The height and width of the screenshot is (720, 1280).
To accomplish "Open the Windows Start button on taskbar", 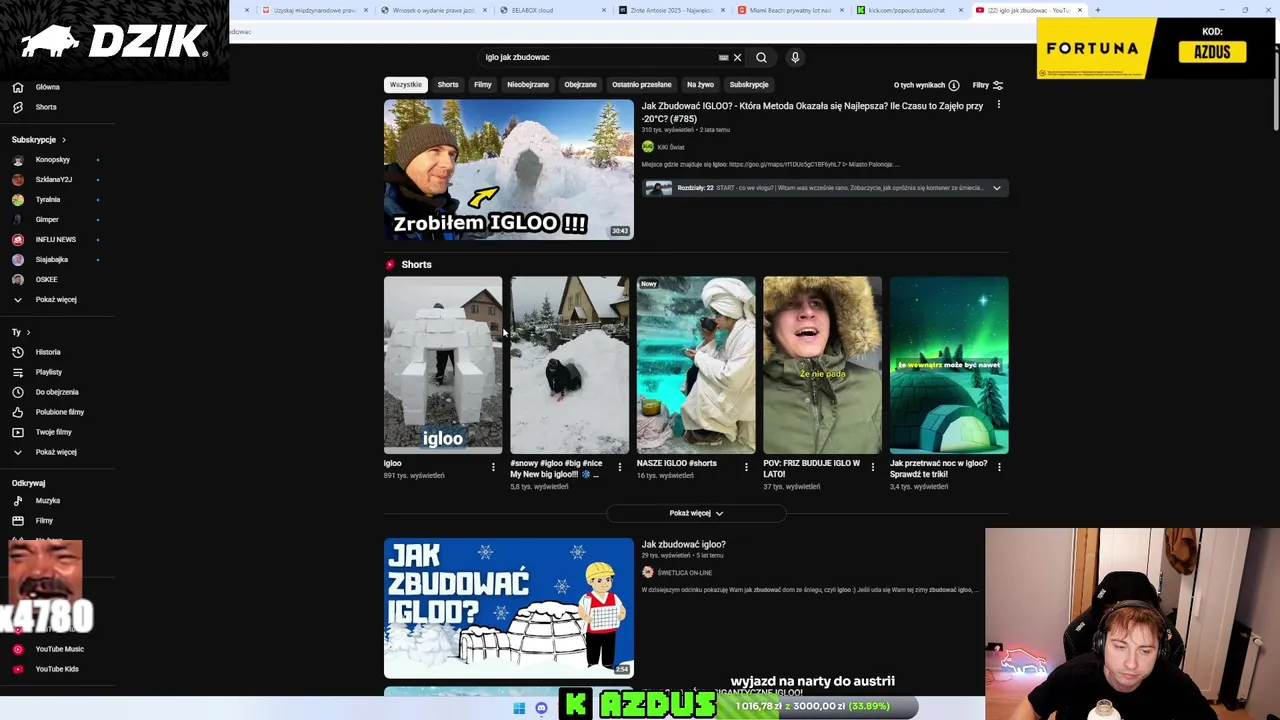I will [519, 708].
